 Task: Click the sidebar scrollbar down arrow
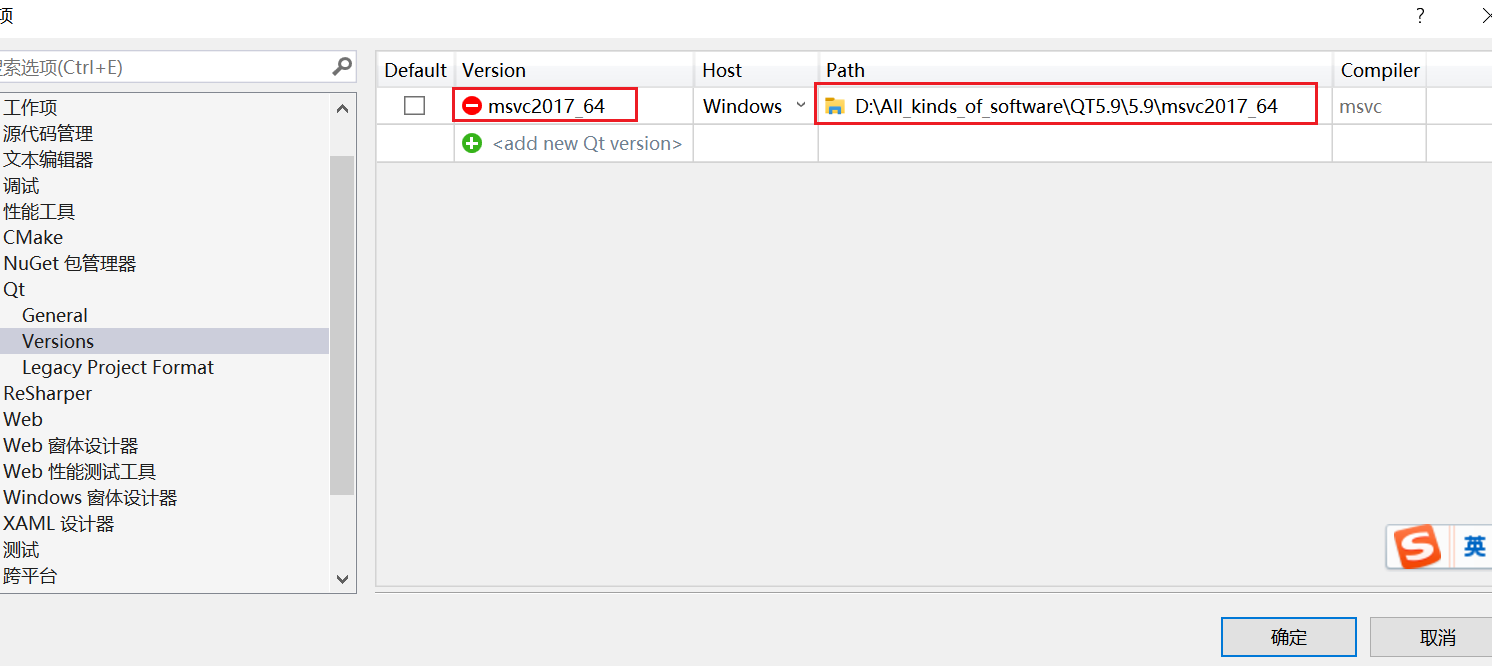pyautogui.click(x=342, y=578)
